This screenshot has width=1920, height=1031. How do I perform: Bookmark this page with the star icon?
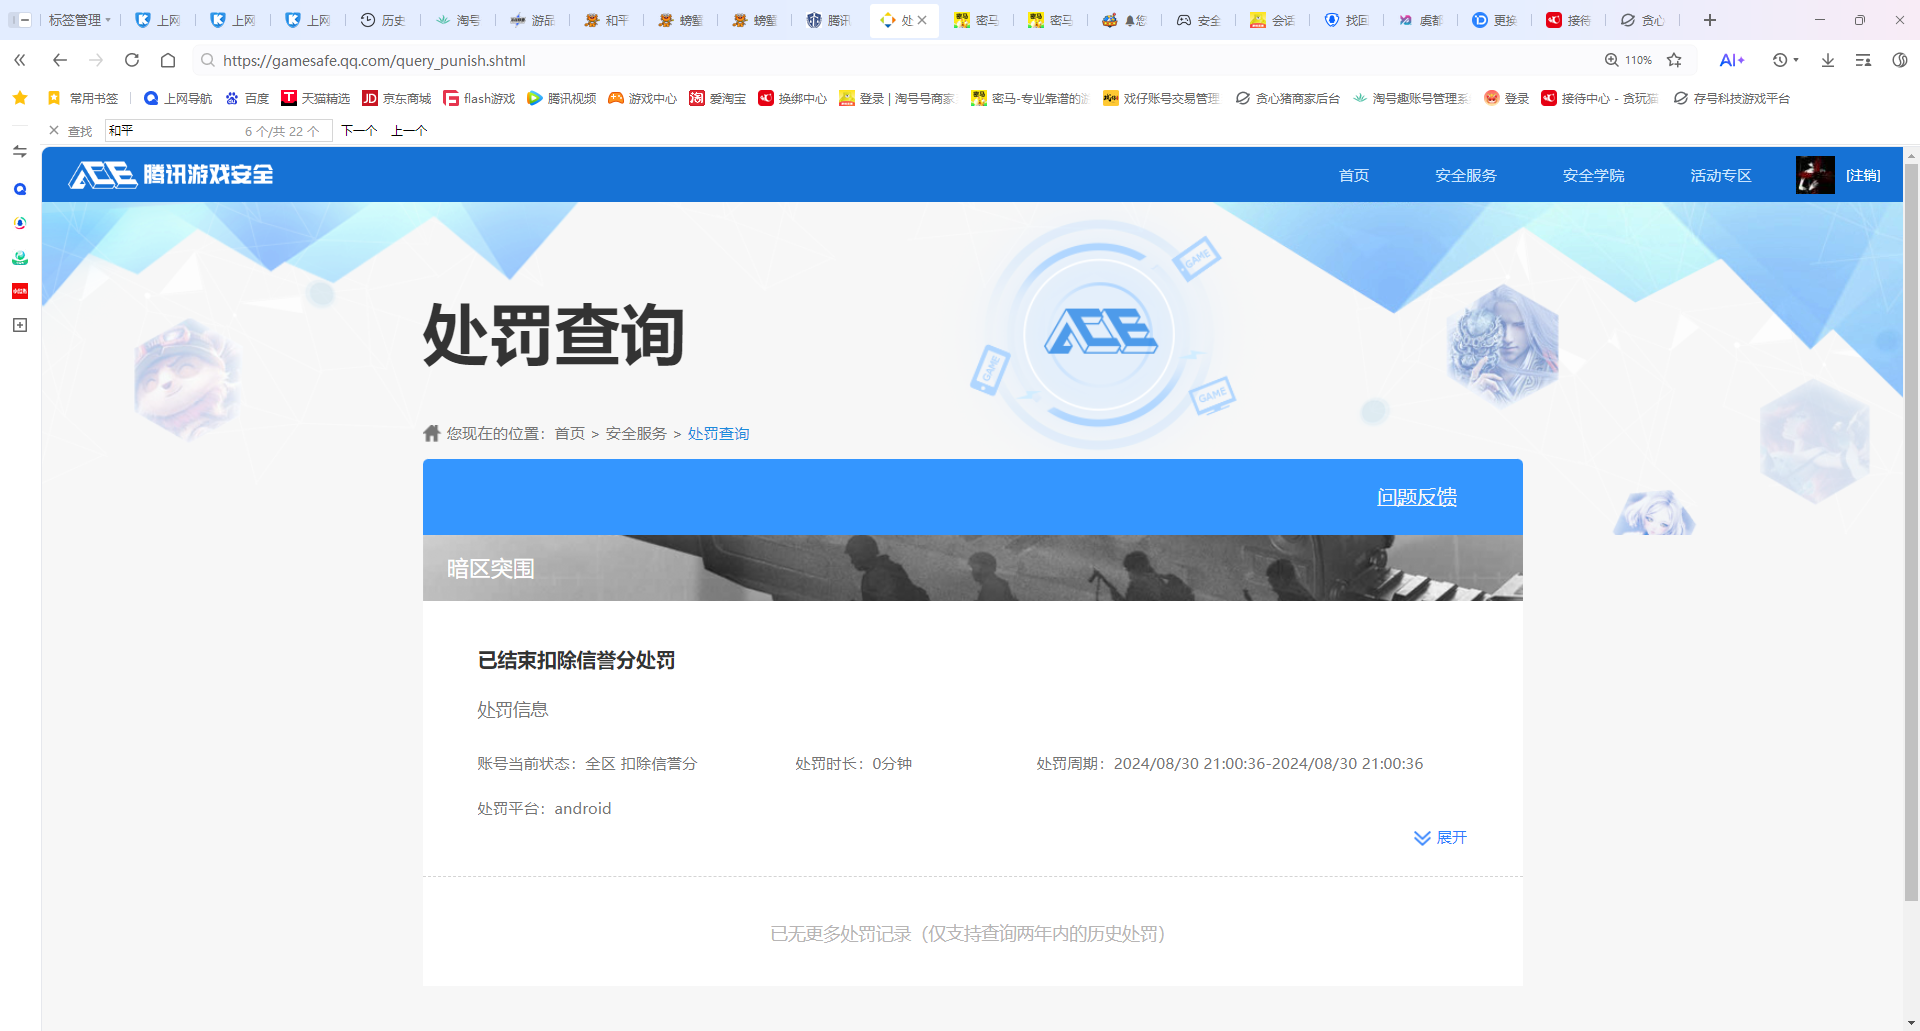coord(1676,60)
